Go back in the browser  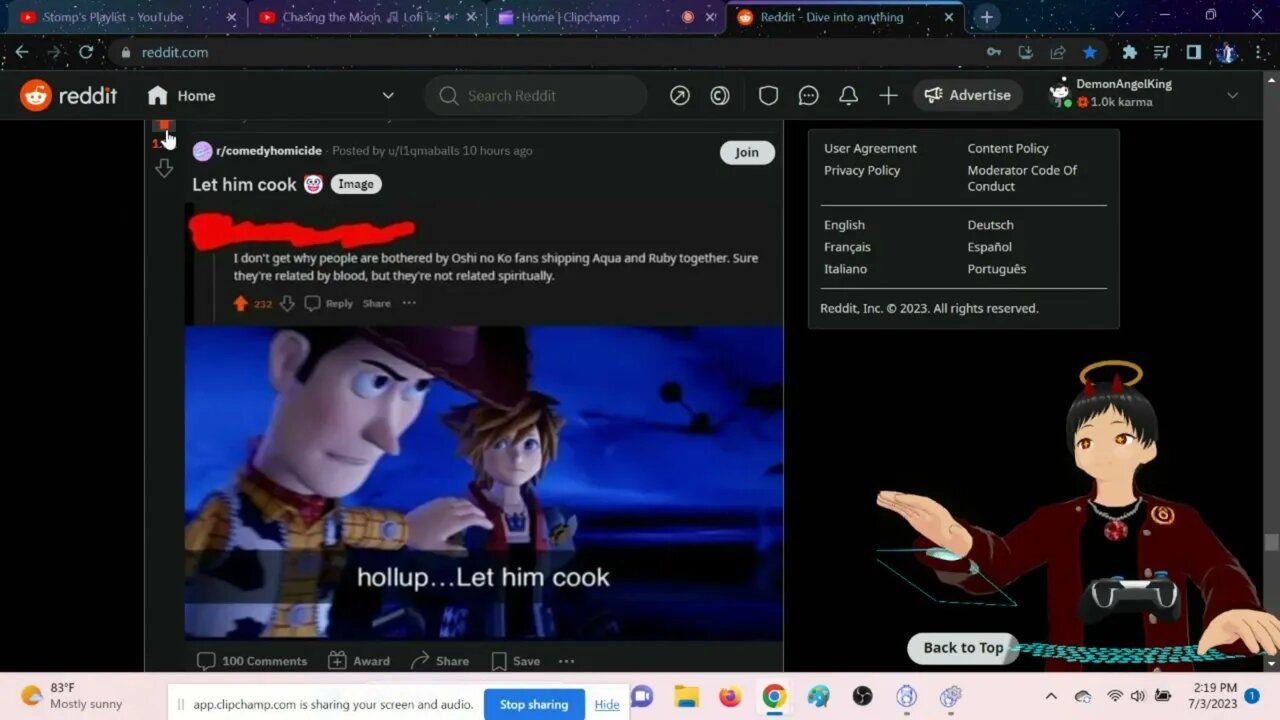[22, 52]
